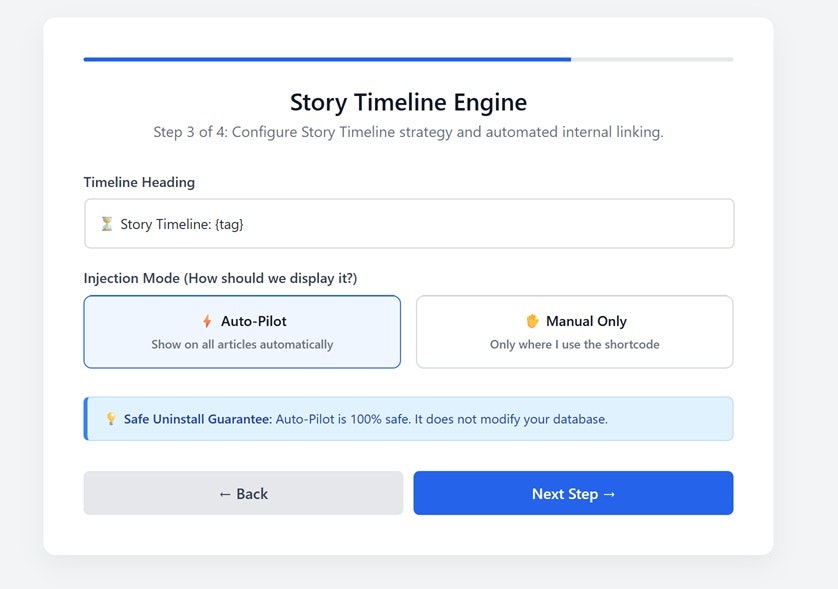Click the setup progress bar
Screen dimensions: 838x589
click(408, 59)
